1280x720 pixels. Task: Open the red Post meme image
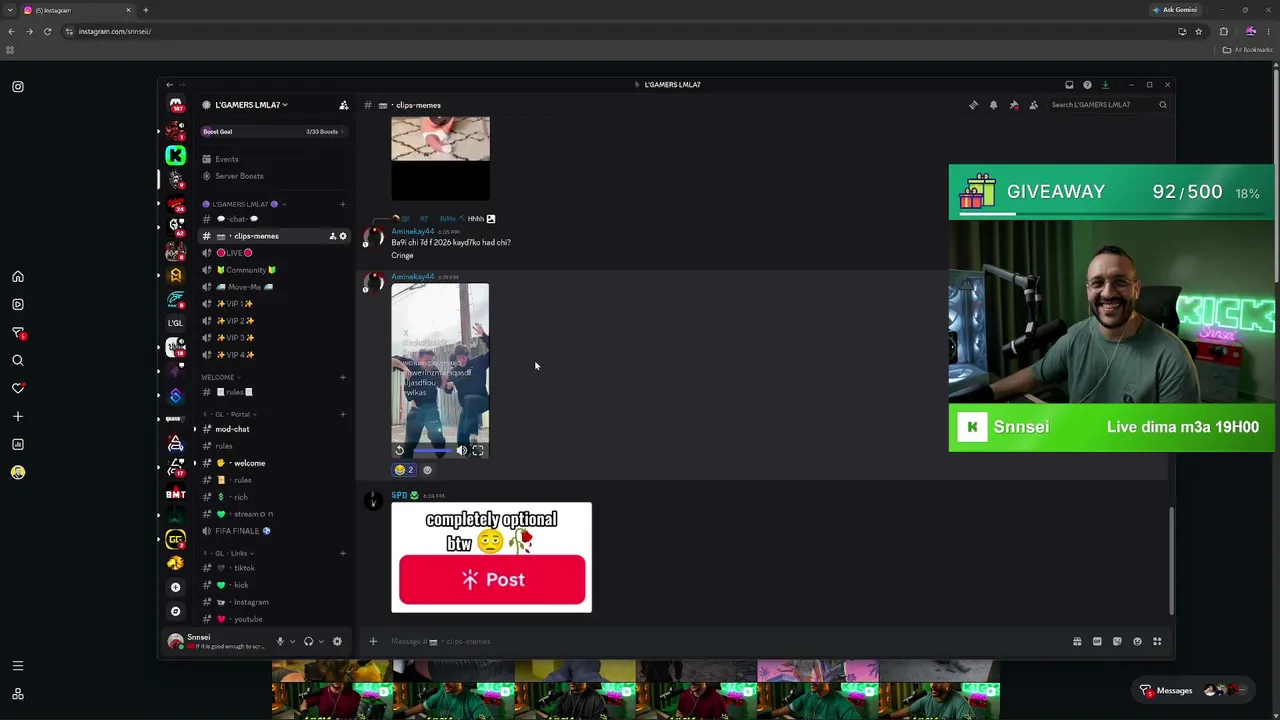coord(491,557)
